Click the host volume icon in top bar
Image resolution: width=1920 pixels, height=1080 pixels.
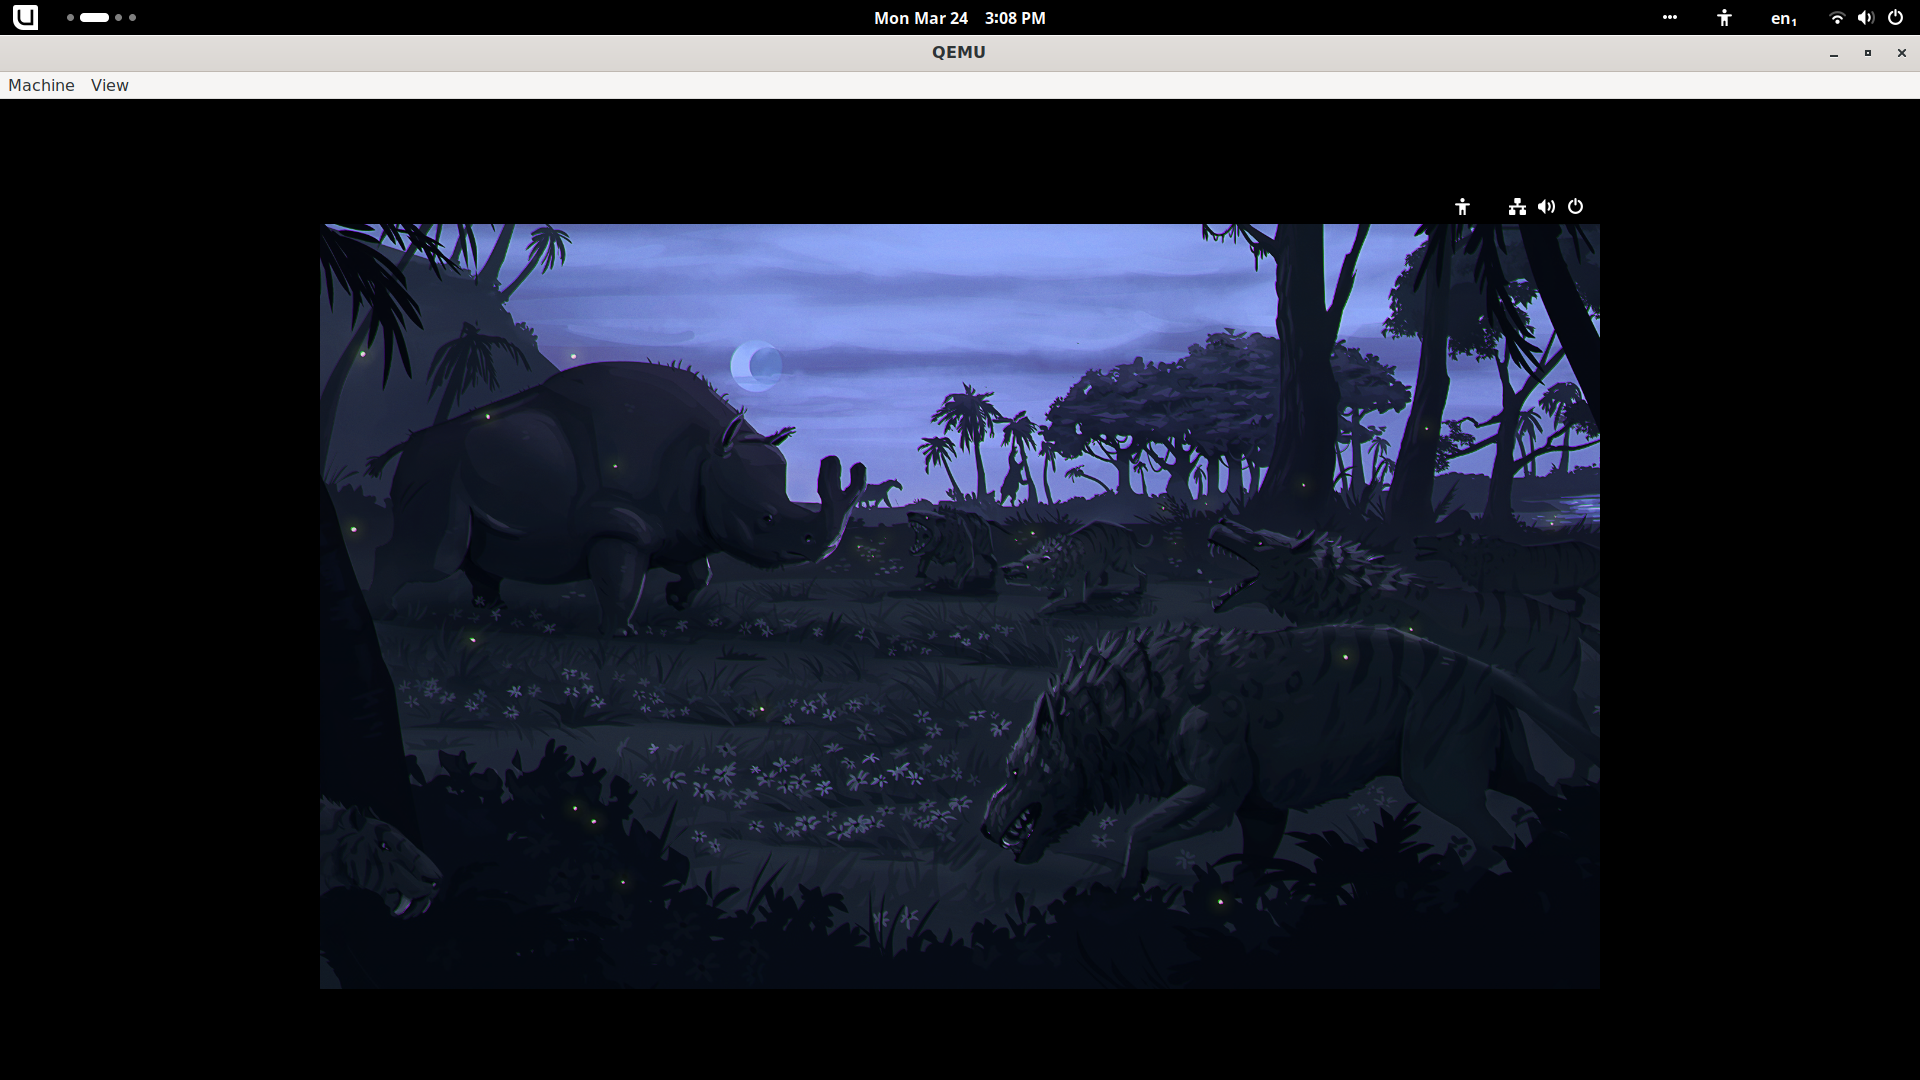(1865, 18)
